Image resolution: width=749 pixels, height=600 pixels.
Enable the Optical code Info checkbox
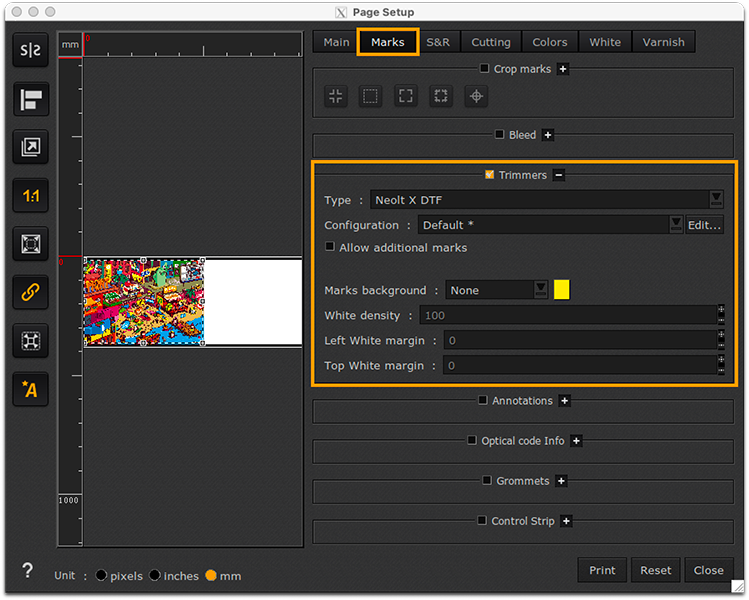[x=472, y=440]
